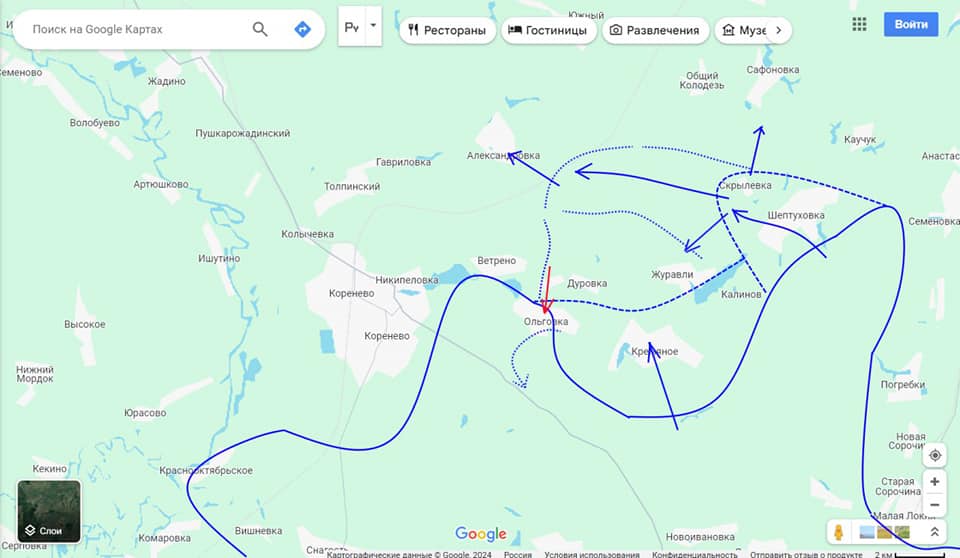Open Street View pegman
Screen dimensions: 960x558
[x=839, y=532]
